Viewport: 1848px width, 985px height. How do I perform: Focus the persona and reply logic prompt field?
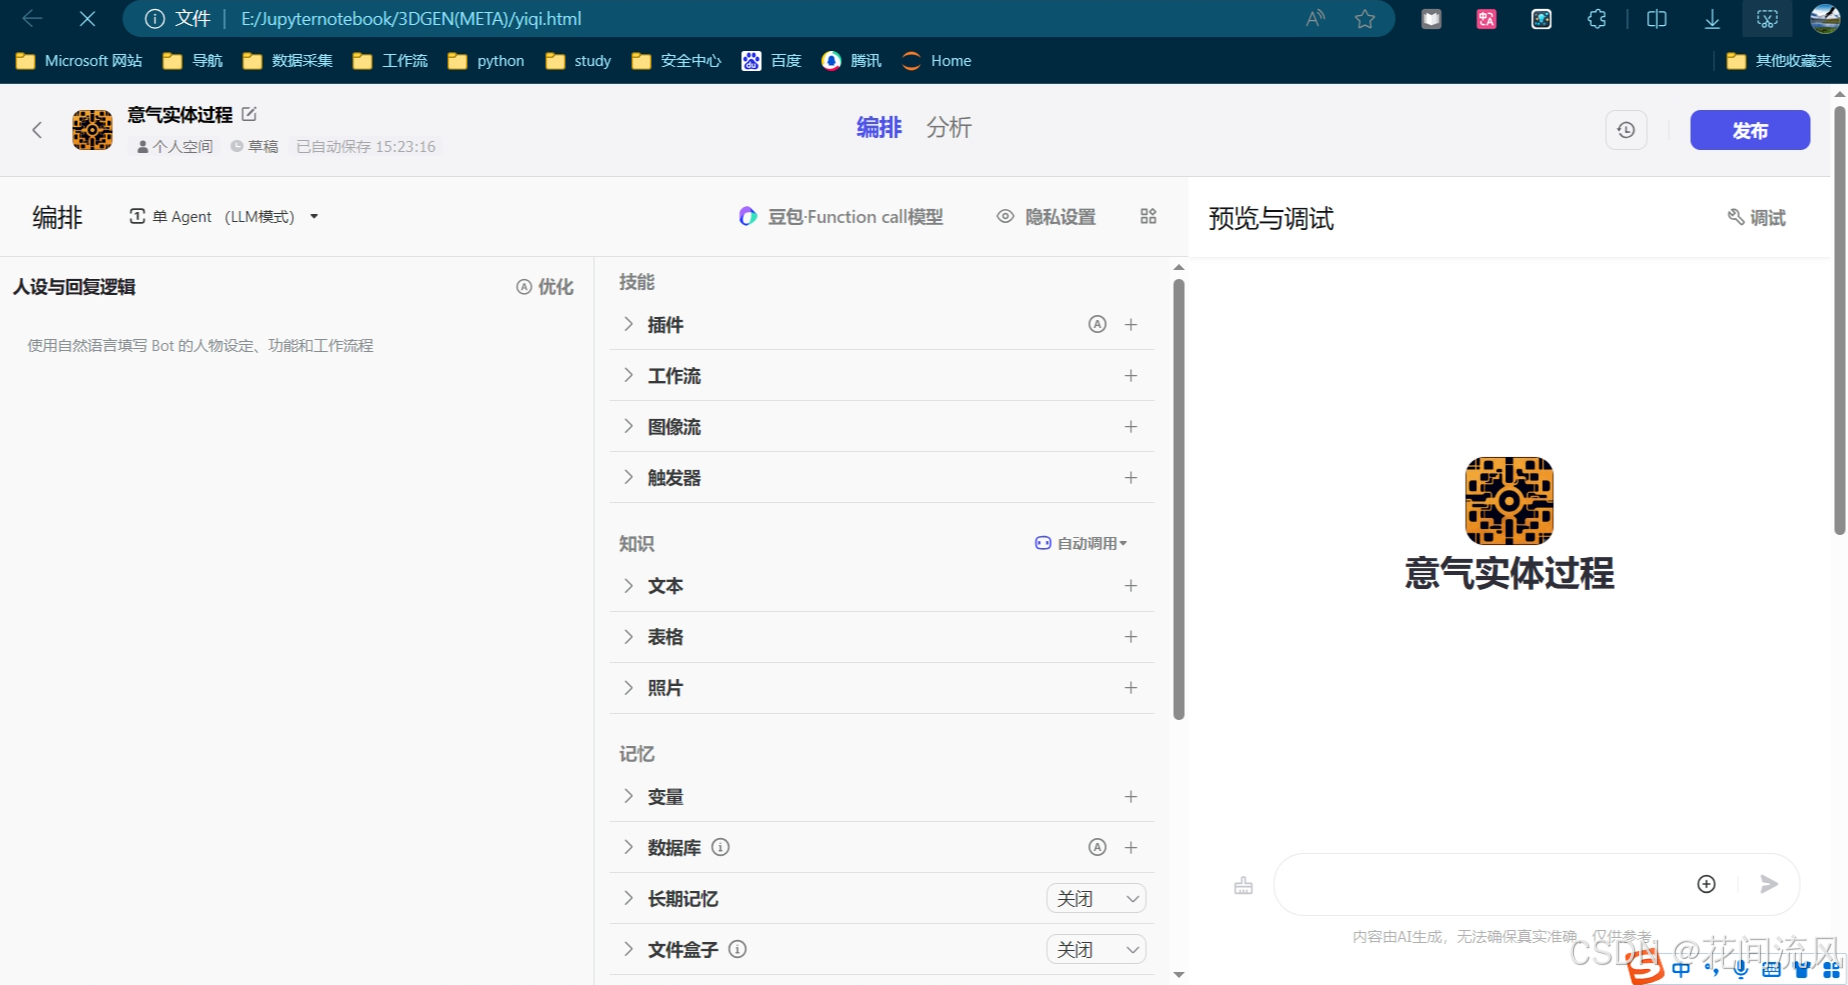point(296,345)
